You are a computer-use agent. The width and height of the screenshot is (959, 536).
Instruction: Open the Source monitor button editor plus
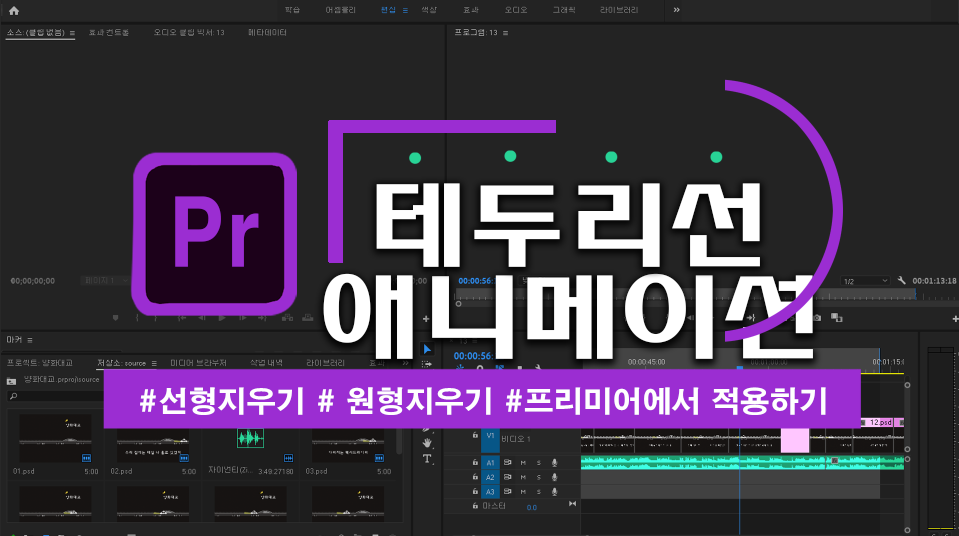[426, 319]
